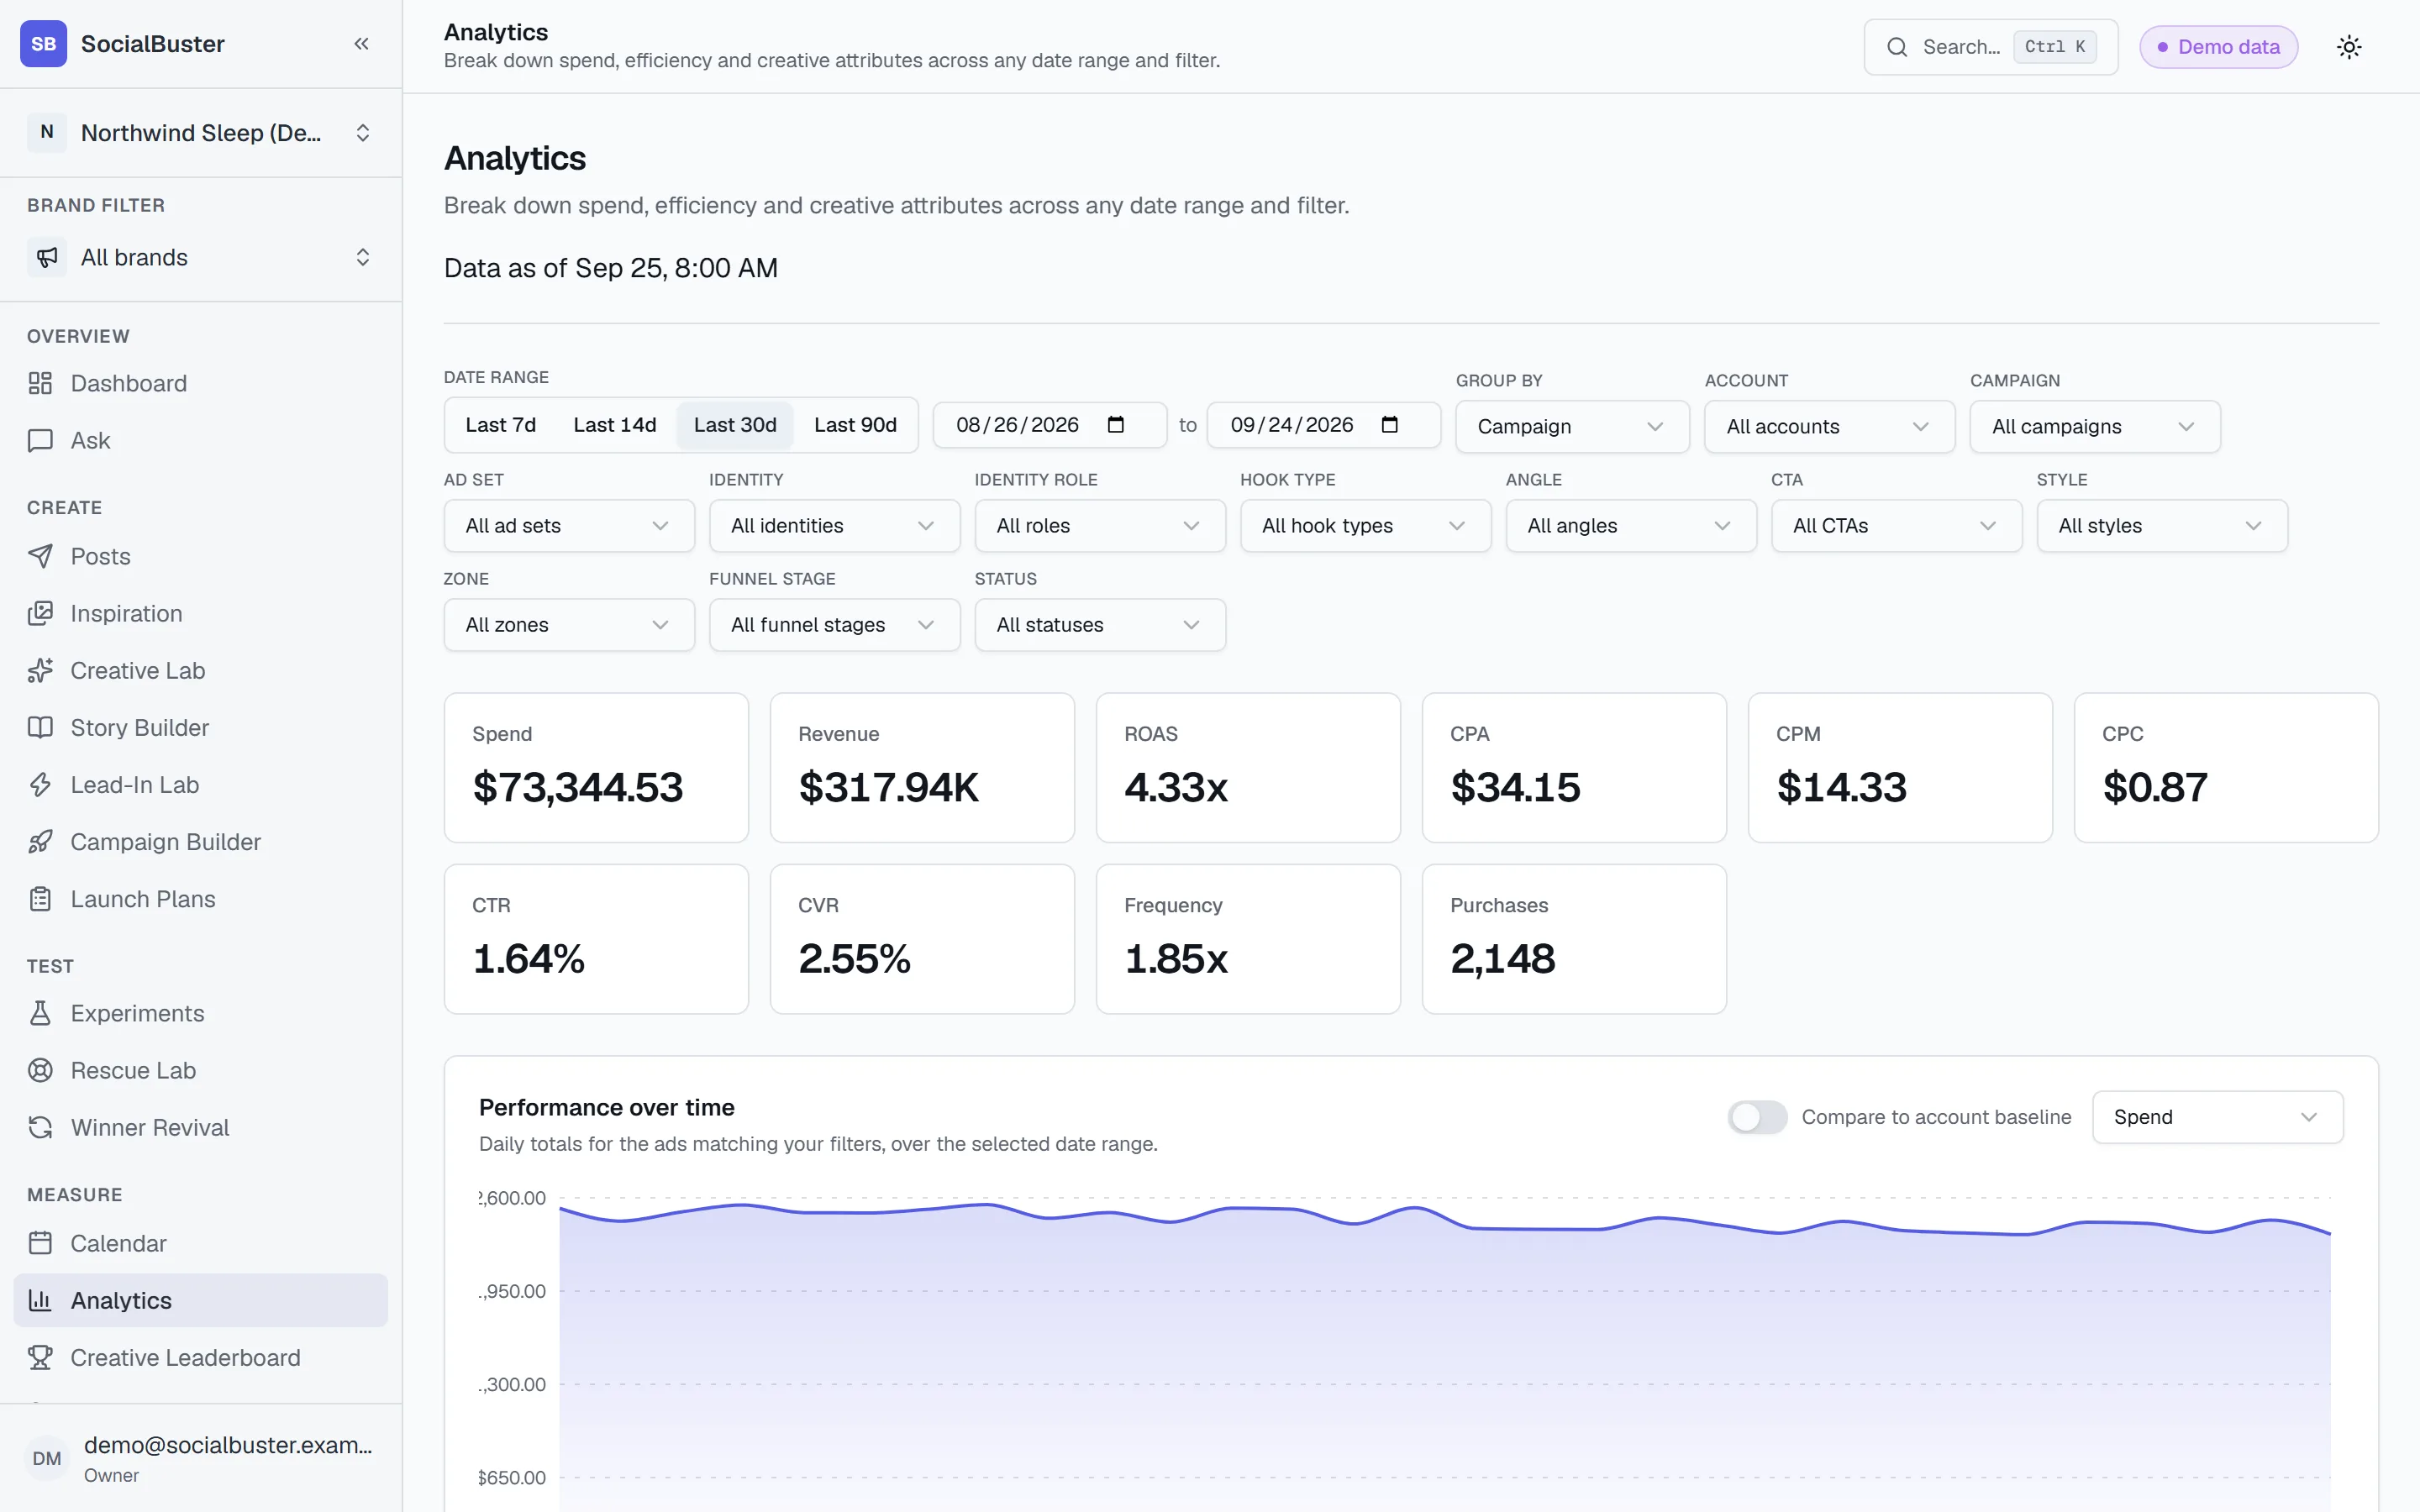This screenshot has width=2420, height=1512.
Task: Click the Demo data badge
Action: 2218,47
